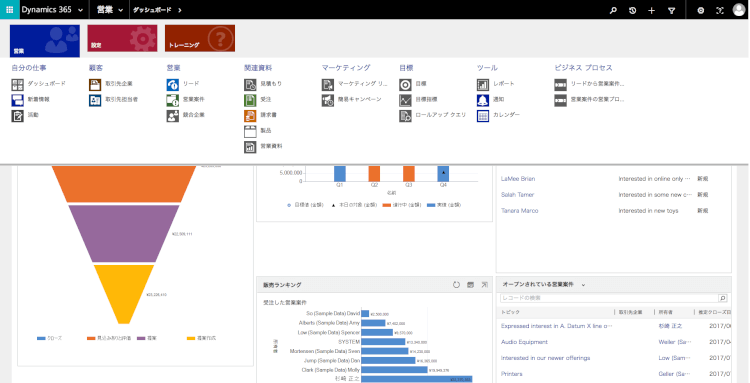Viewport: 750px width, 383px height.
Task: Open 活動 menu entry
Action: 26,115
